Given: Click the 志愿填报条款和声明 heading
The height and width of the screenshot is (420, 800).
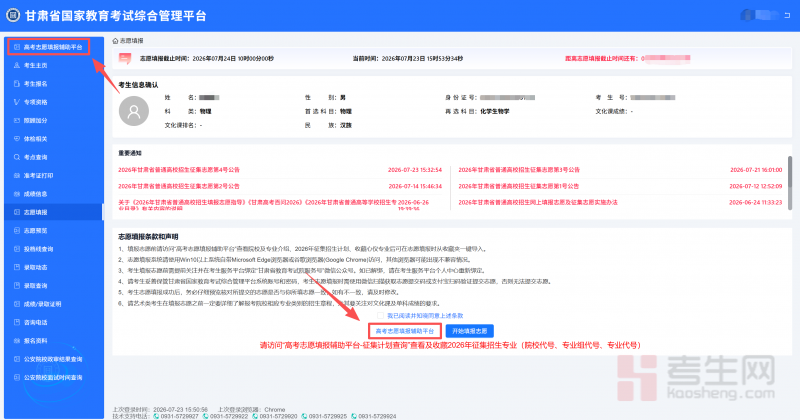Looking at the screenshot, I should (x=148, y=237).
